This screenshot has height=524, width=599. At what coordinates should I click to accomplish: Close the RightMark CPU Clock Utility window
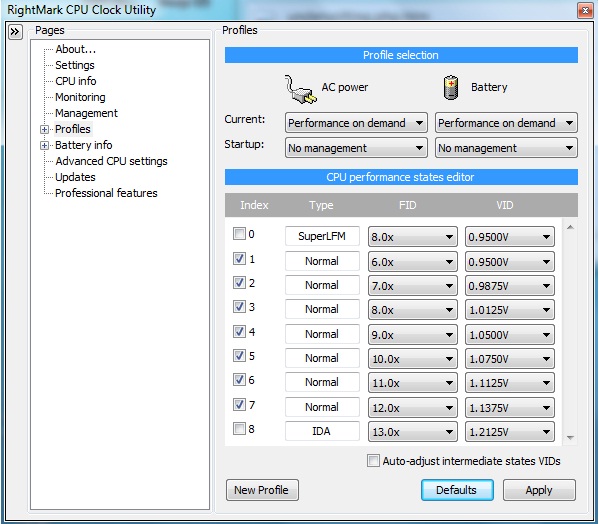point(584,10)
